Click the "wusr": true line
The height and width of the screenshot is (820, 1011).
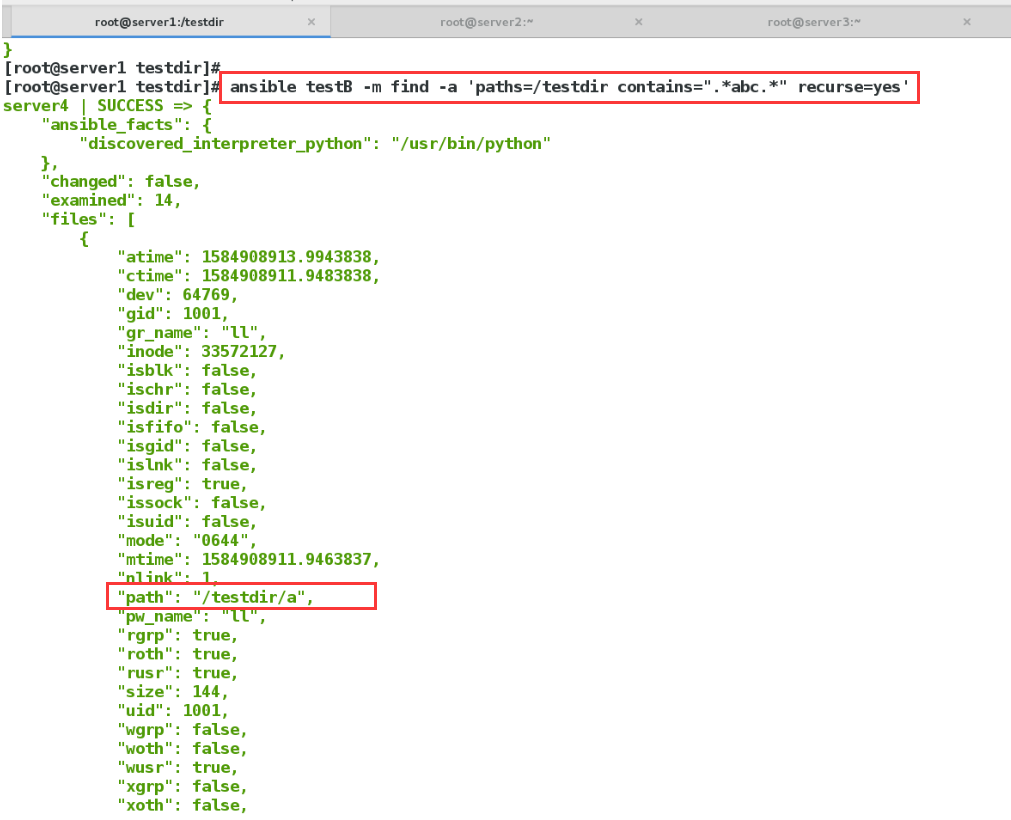pyautogui.click(x=177, y=768)
